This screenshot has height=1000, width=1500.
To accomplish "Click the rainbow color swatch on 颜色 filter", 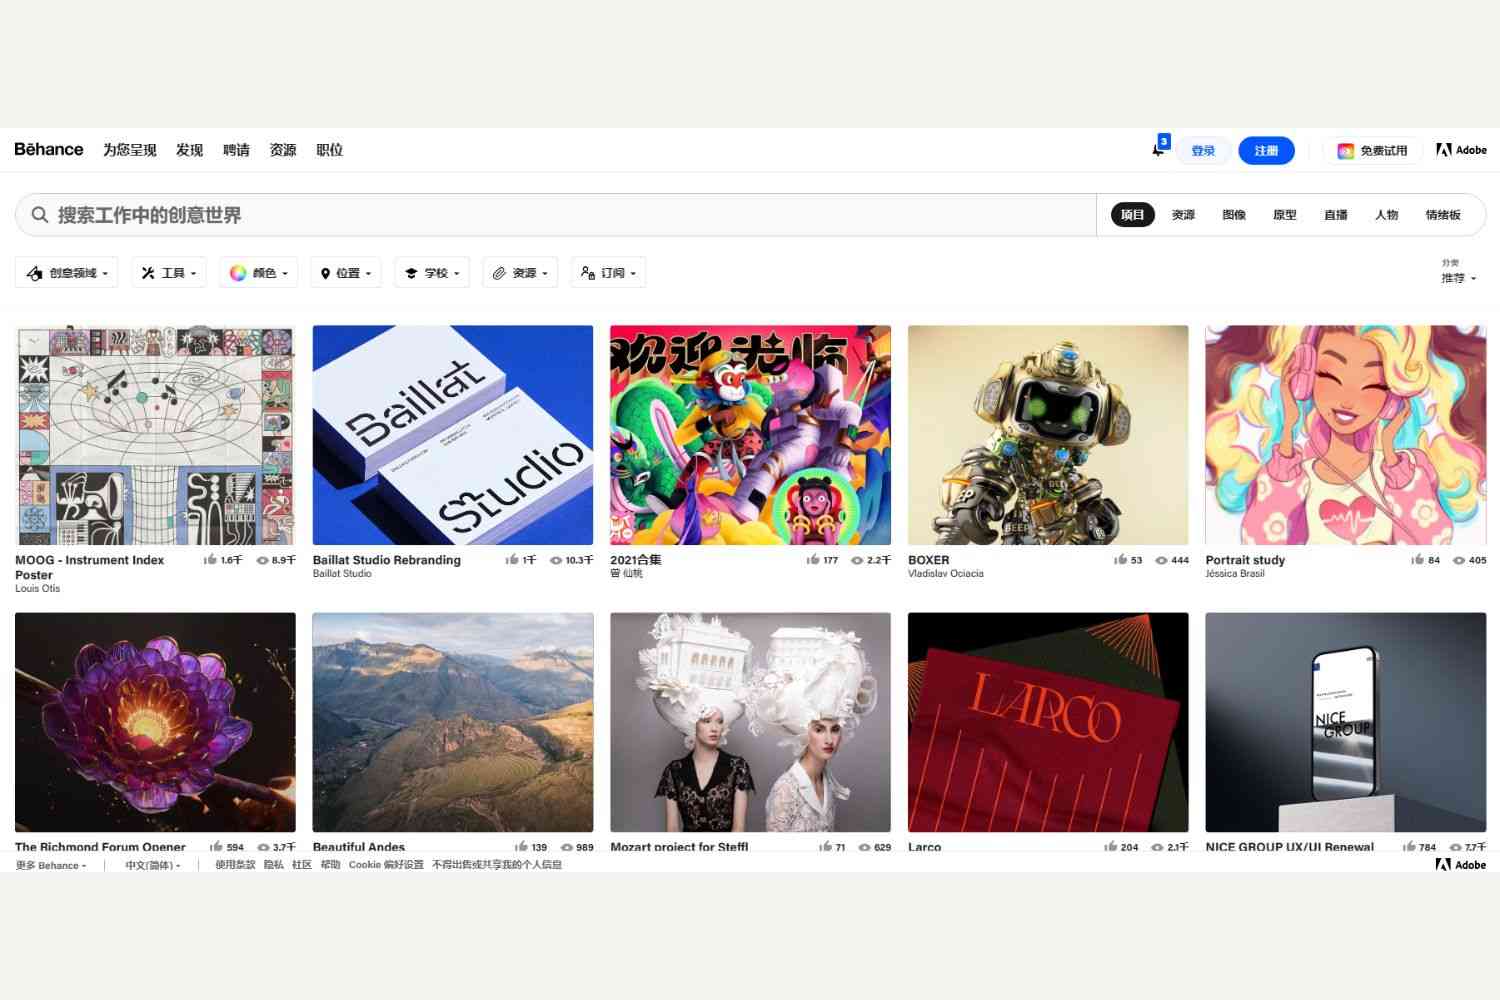I will (238, 272).
